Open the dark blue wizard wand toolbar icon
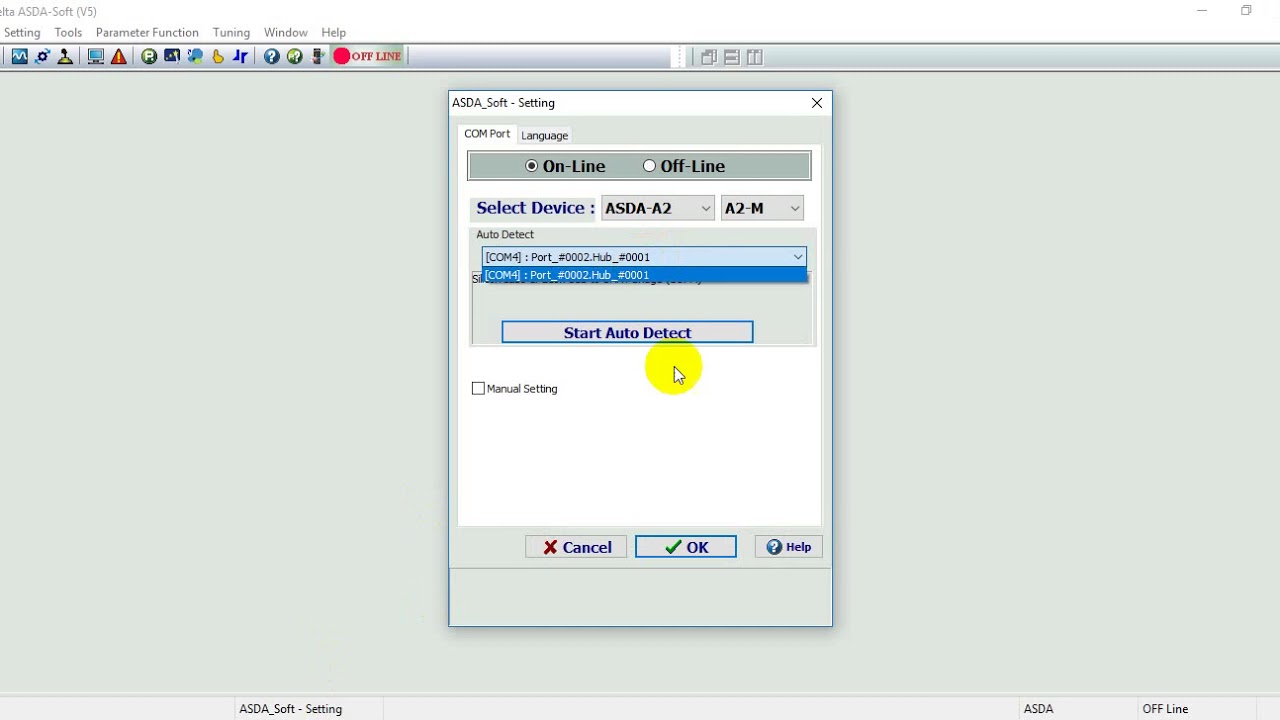Viewport: 1280px width, 720px height. [x=172, y=57]
